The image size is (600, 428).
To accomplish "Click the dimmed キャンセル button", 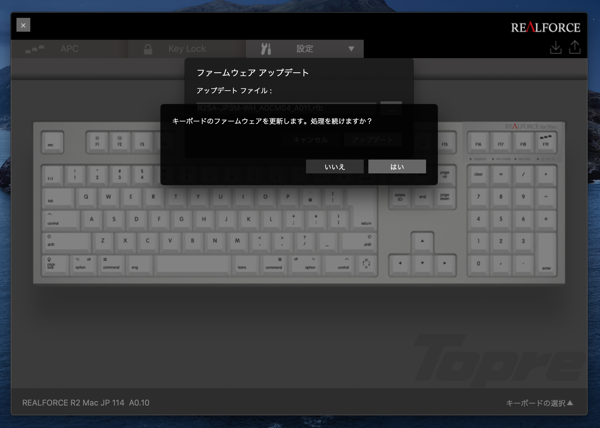I will point(310,140).
